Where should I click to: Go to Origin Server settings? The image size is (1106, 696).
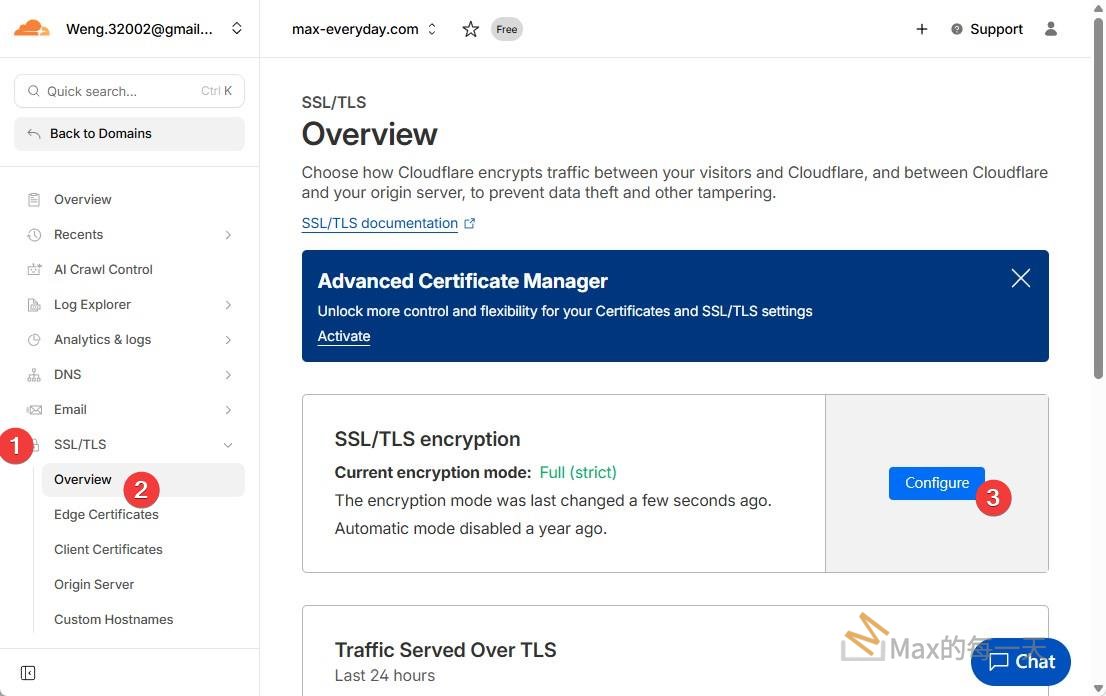pyautogui.click(x=94, y=584)
